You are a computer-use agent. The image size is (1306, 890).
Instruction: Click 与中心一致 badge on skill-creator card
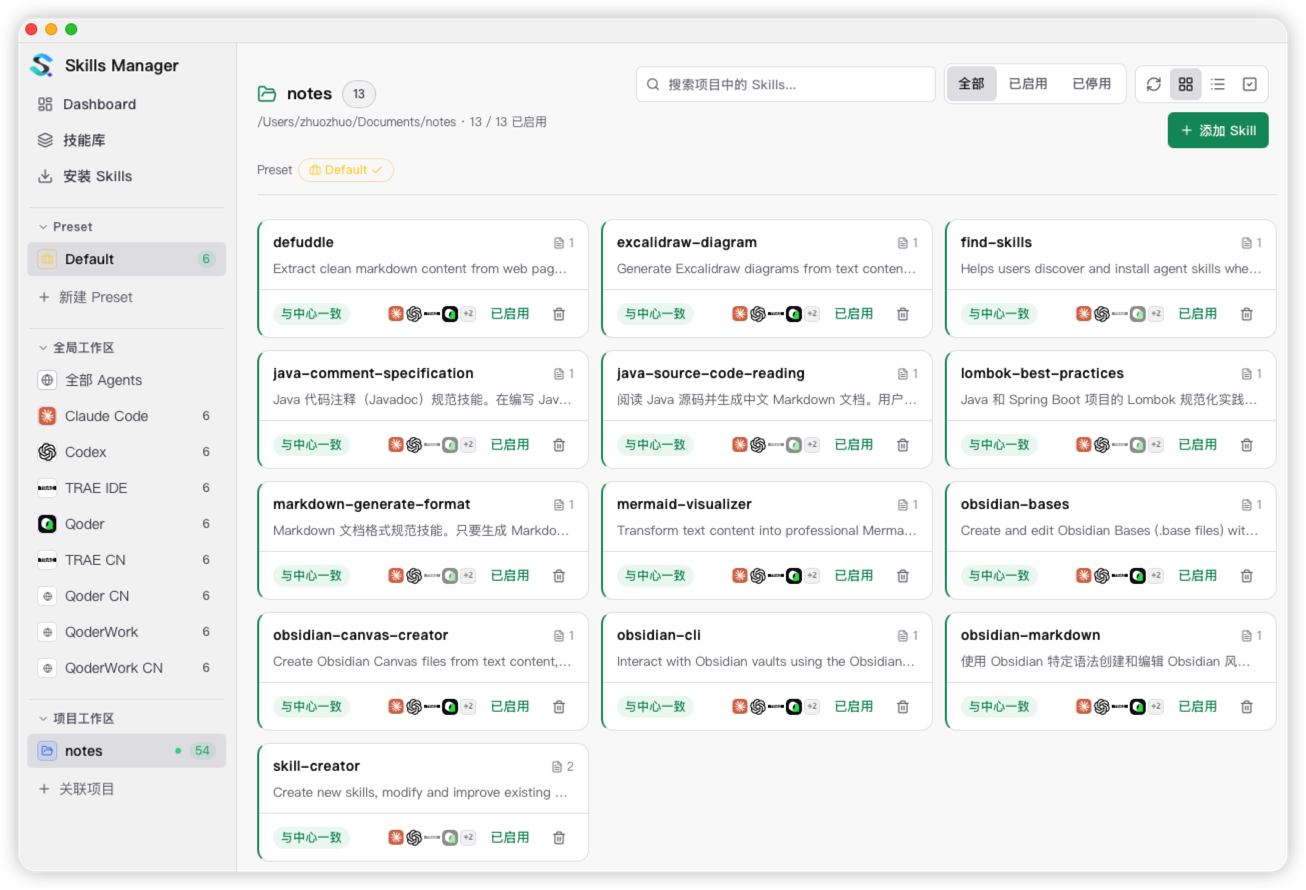pos(311,837)
